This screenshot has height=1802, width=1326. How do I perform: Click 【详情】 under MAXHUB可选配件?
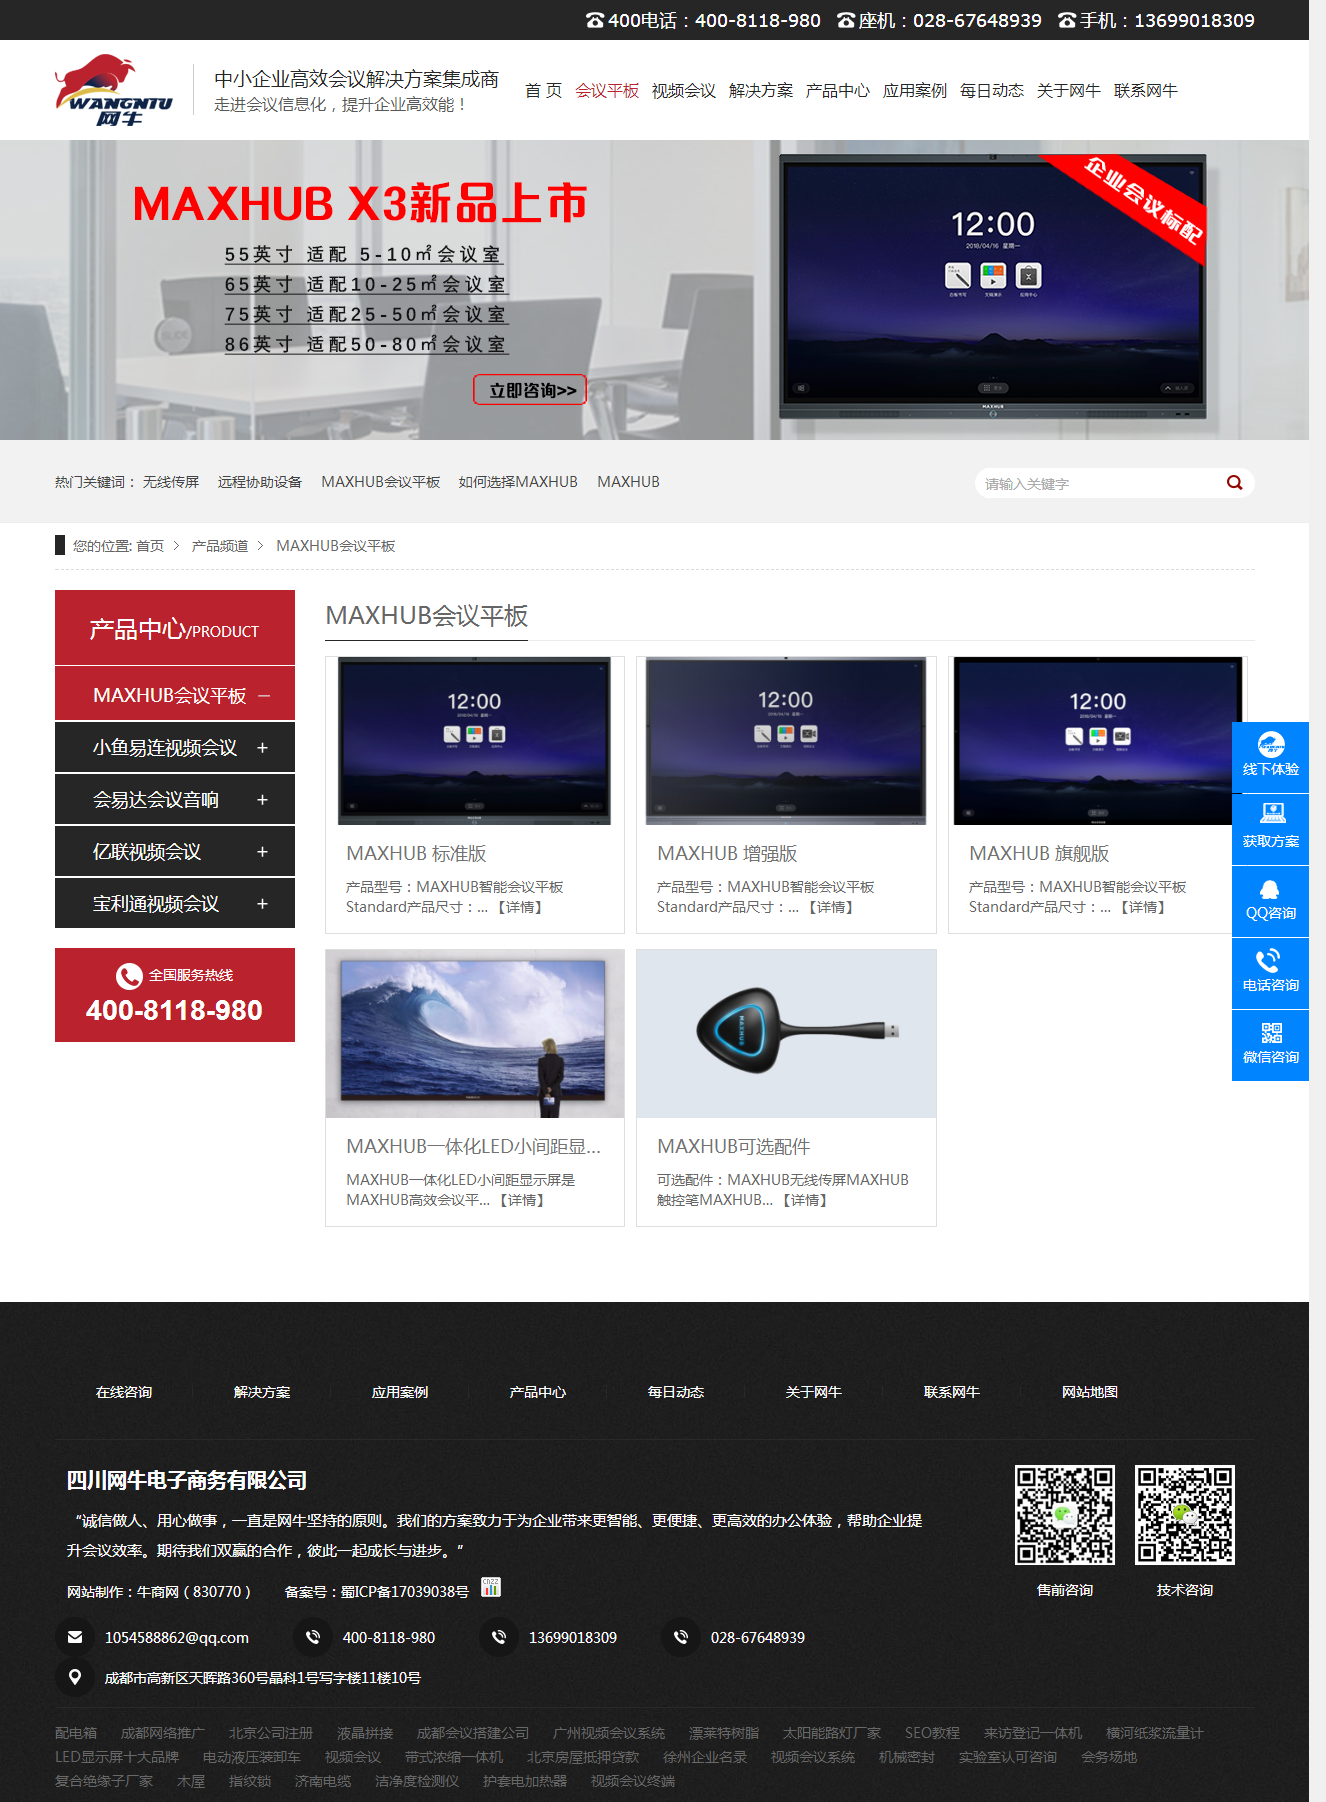tap(805, 1200)
